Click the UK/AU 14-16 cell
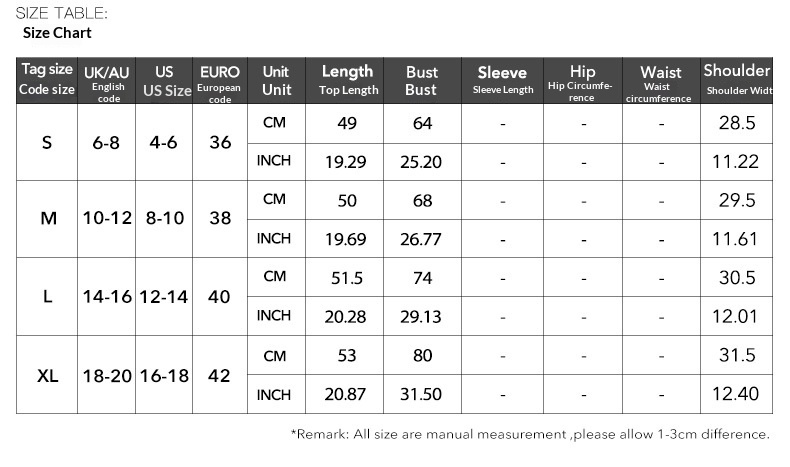 (107, 297)
